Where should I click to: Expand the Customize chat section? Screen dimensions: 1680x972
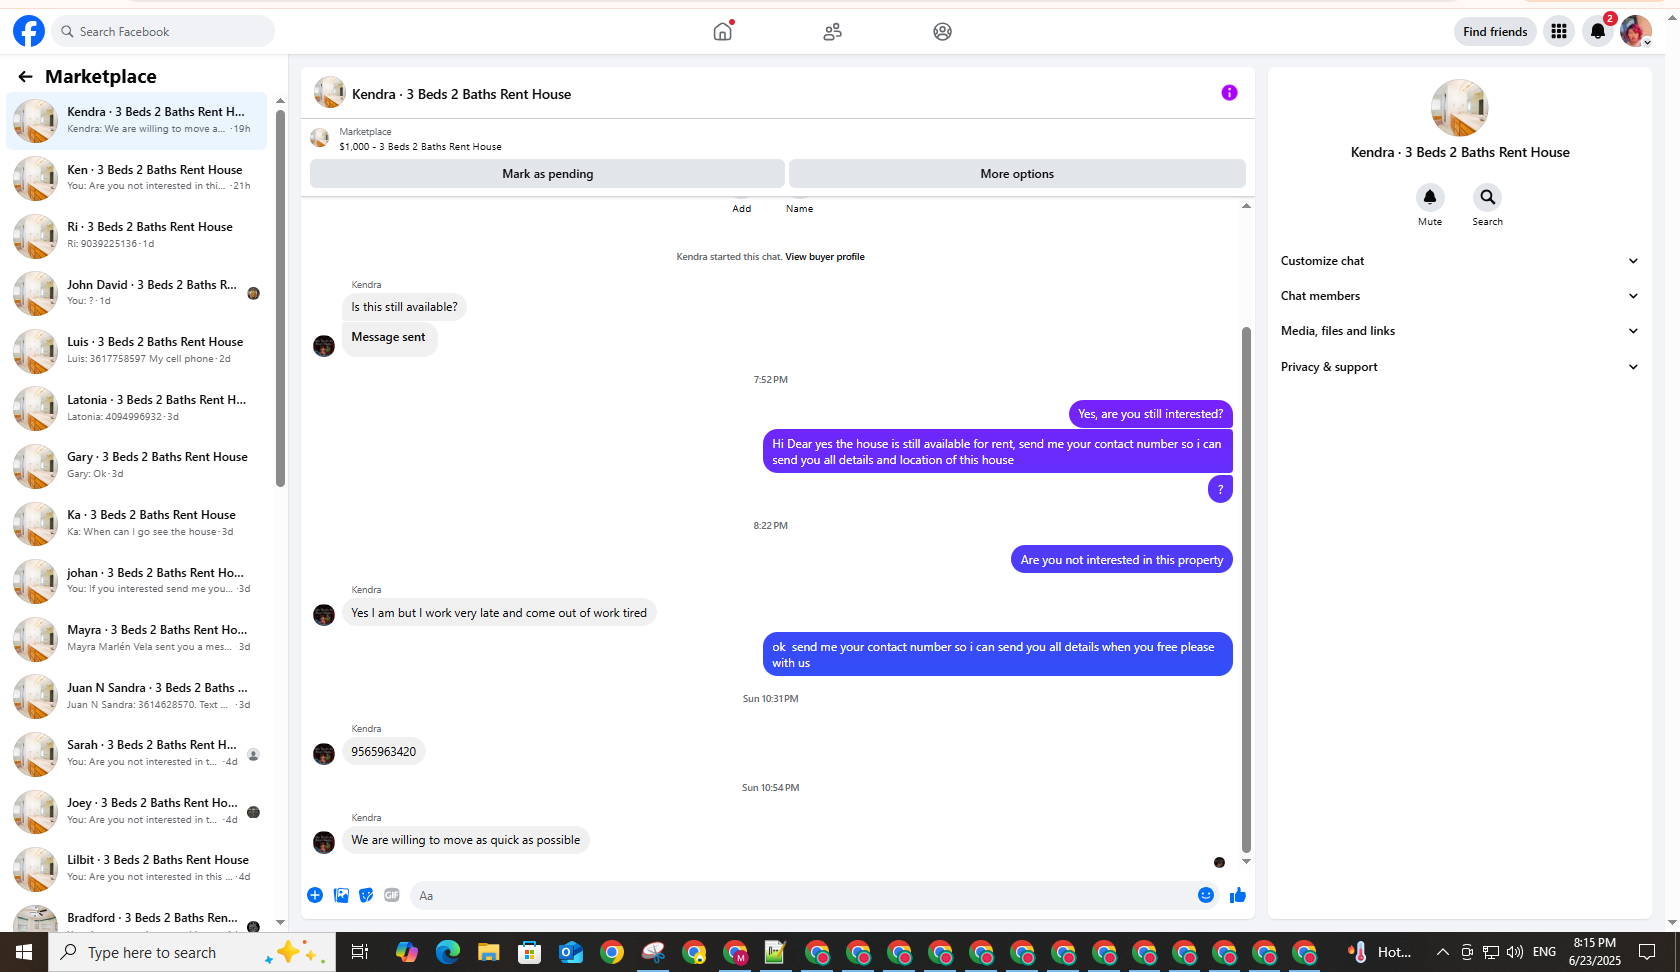1460,261
